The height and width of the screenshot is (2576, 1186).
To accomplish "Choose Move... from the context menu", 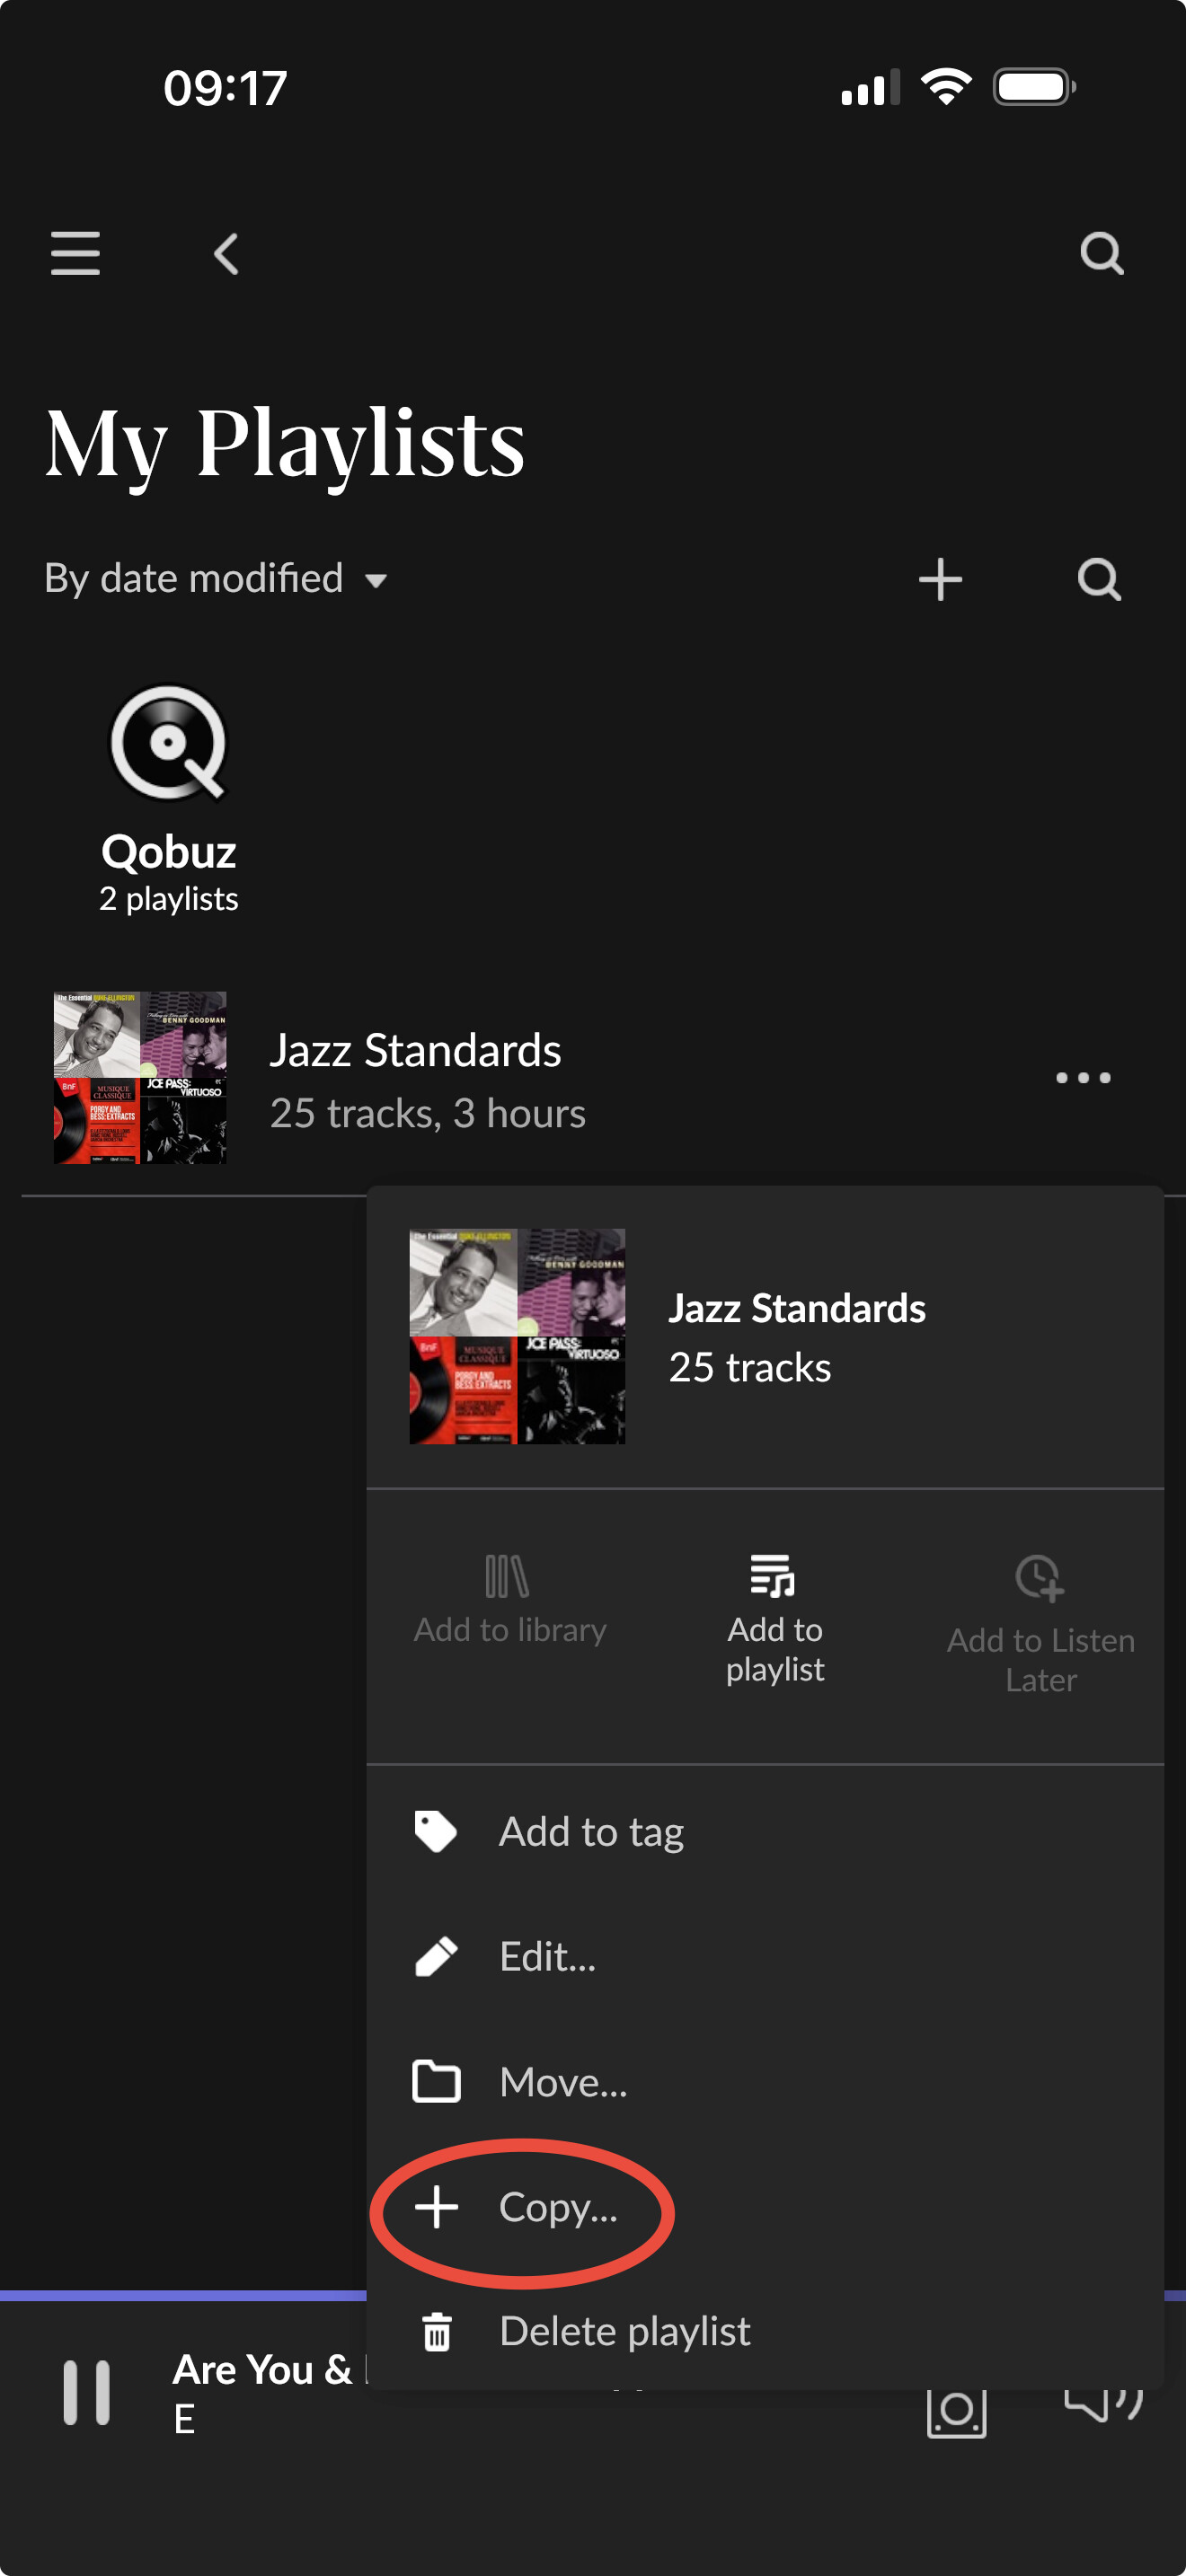I will click(x=765, y=2081).
